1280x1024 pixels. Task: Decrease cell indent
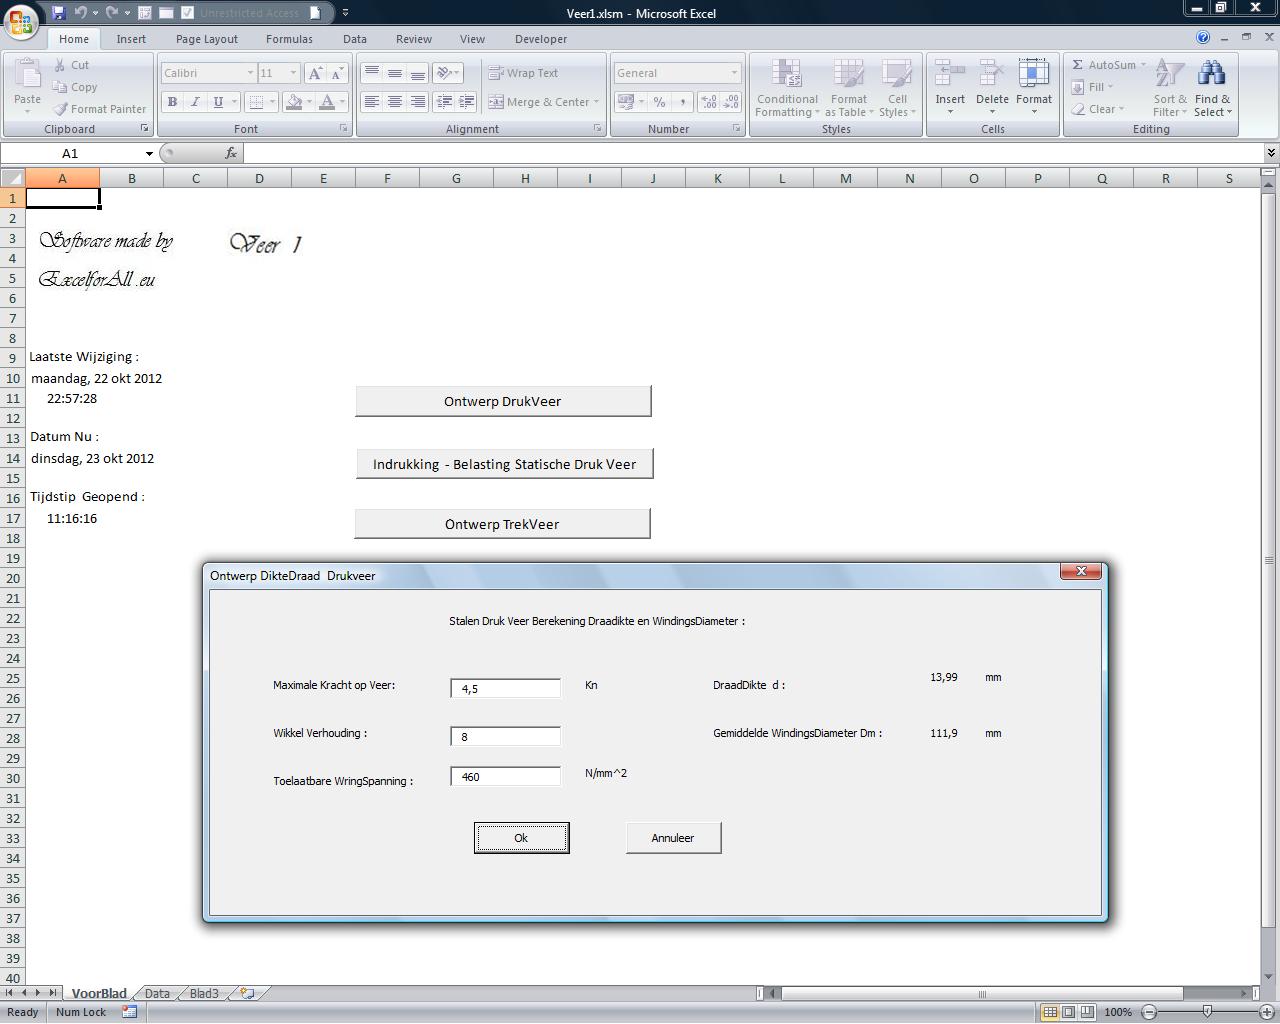[443, 102]
